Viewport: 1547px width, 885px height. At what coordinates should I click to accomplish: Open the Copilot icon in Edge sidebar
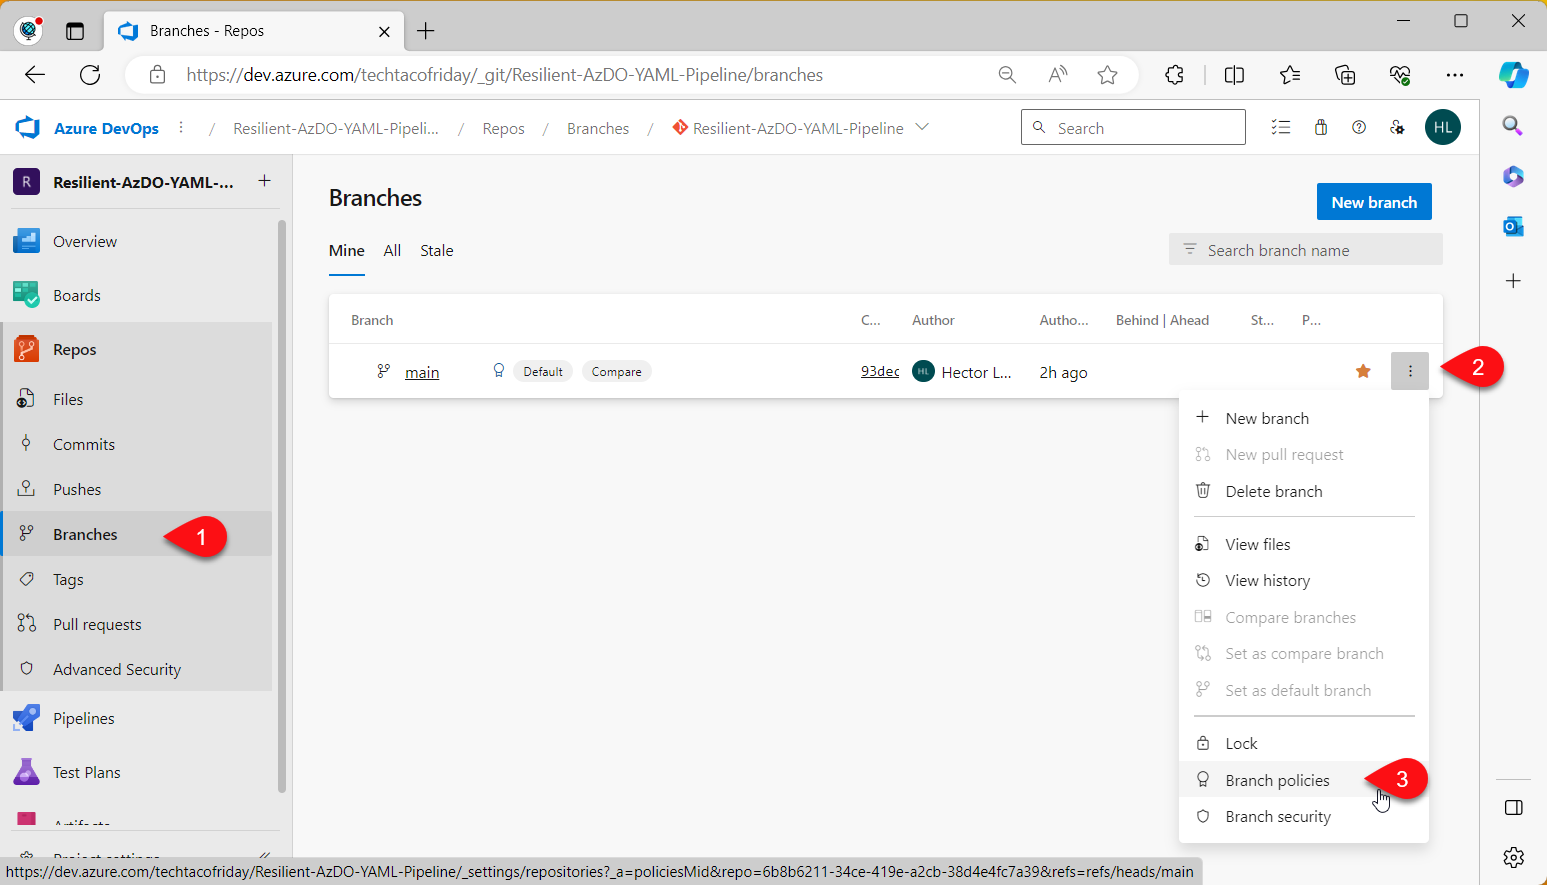(1513, 75)
